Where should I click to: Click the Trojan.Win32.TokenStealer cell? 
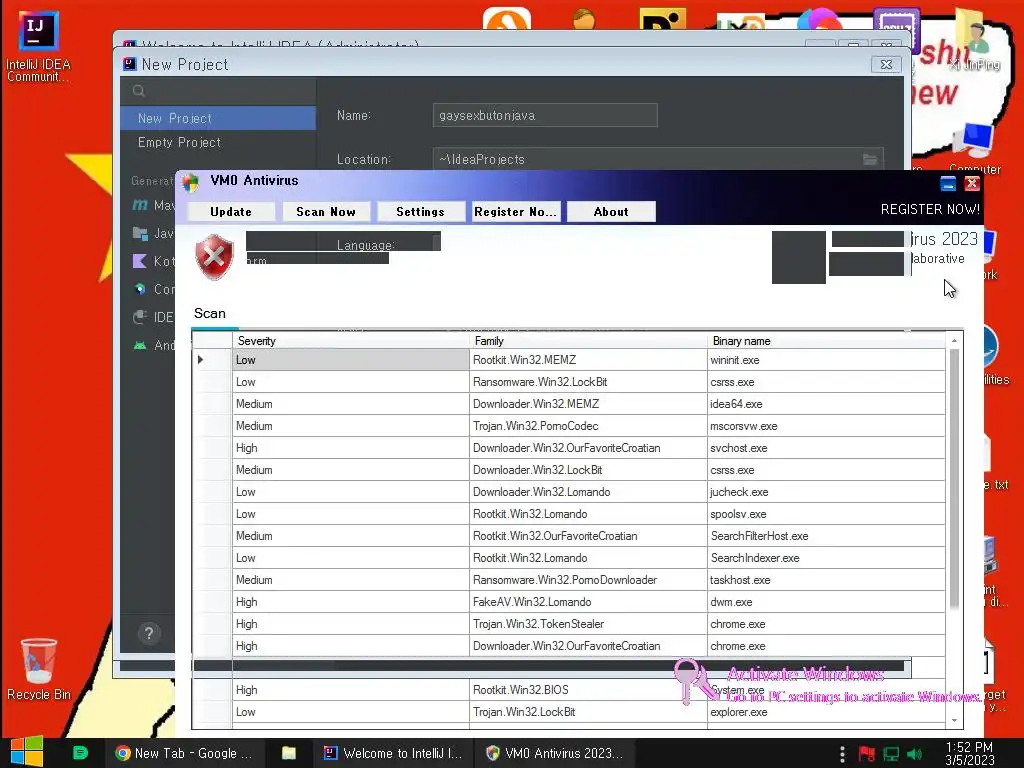(x=588, y=624)
